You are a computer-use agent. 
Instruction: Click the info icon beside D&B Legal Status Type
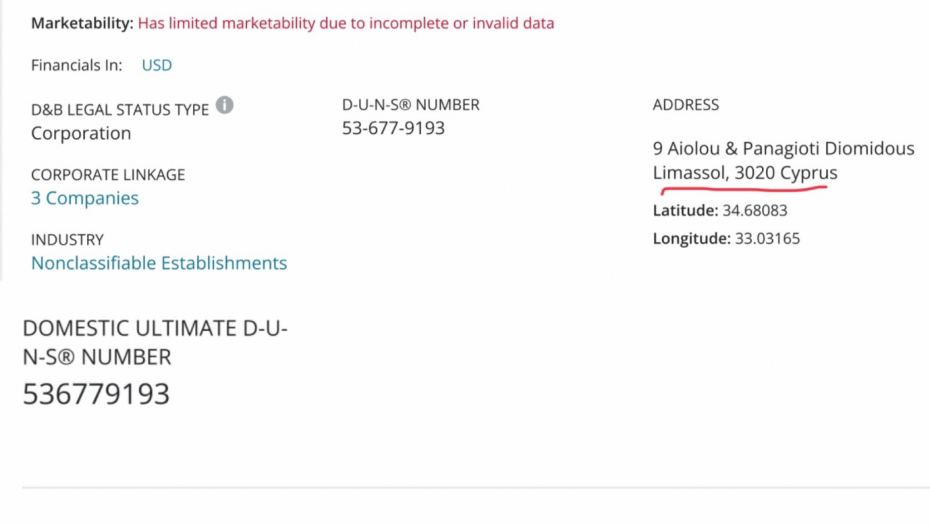(225, 105)
